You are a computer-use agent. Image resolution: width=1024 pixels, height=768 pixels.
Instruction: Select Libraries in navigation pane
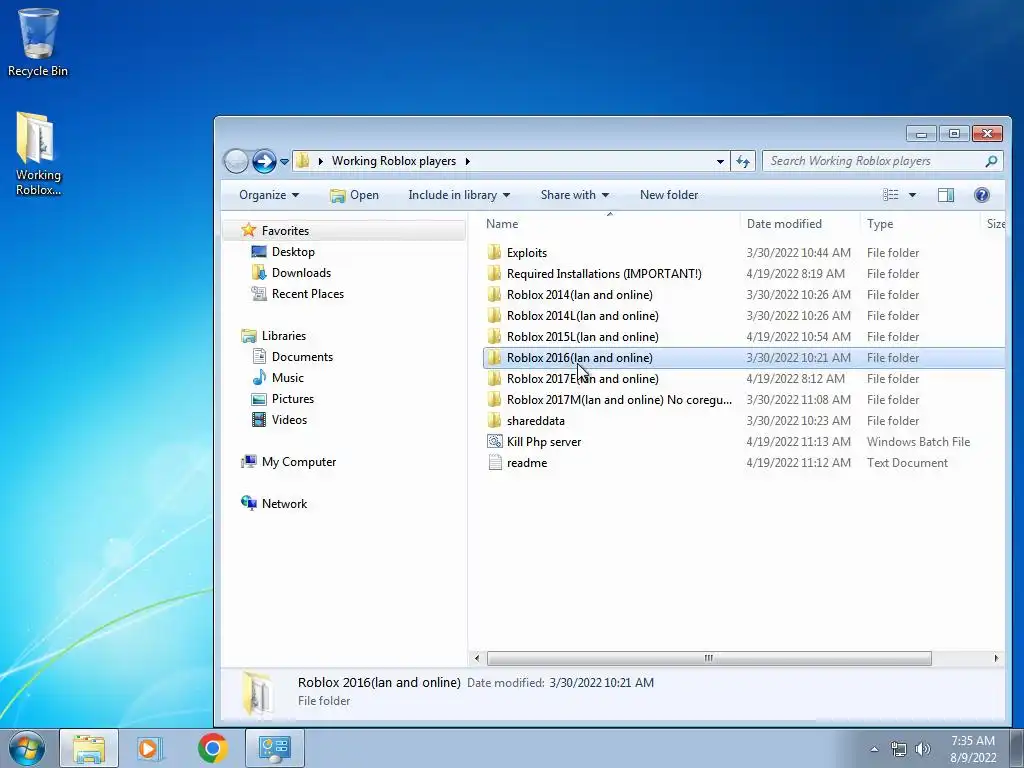[283, 336]
